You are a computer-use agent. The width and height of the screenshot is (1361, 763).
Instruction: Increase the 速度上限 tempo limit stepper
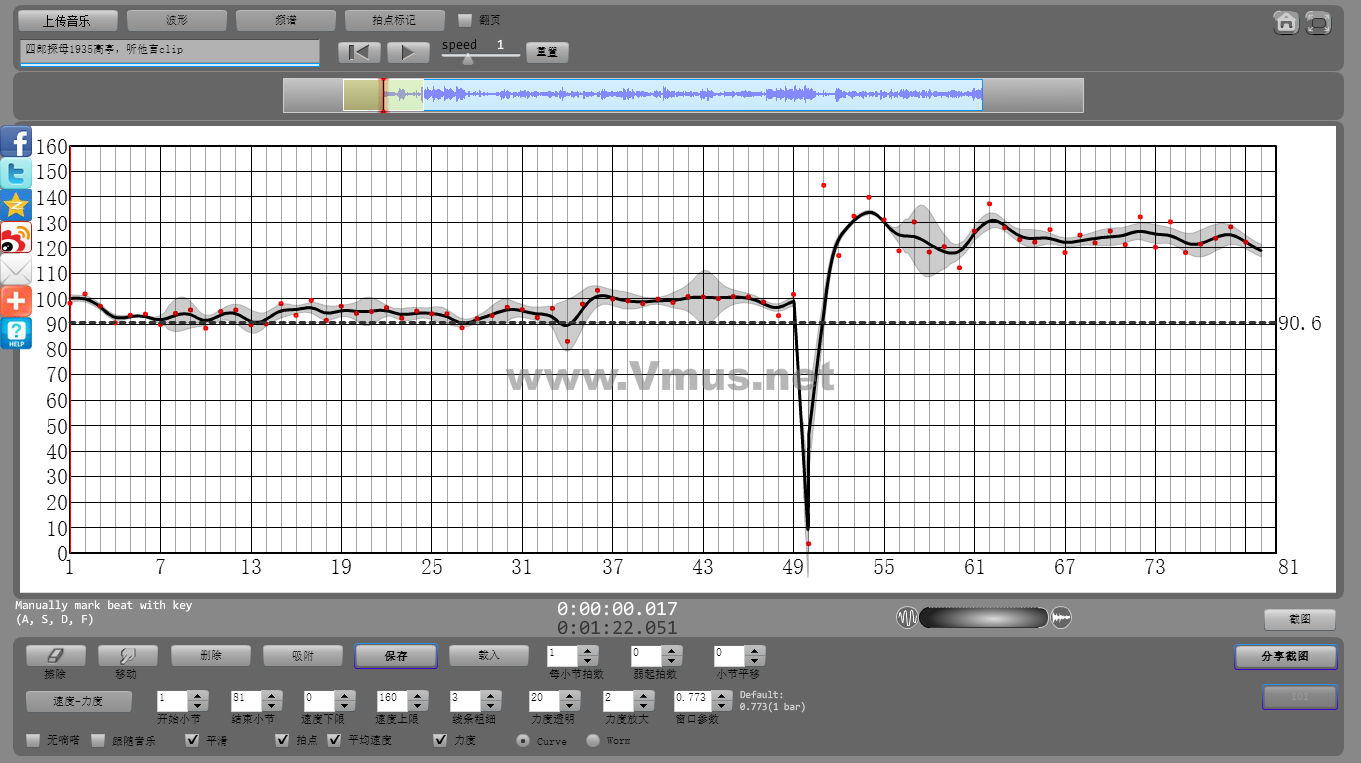417,695
